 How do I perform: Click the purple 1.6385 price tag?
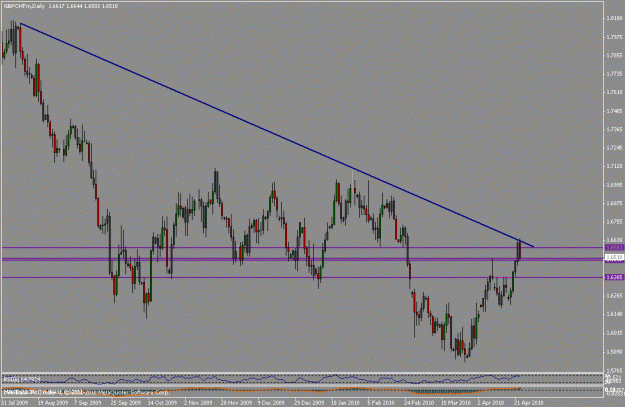614,277
